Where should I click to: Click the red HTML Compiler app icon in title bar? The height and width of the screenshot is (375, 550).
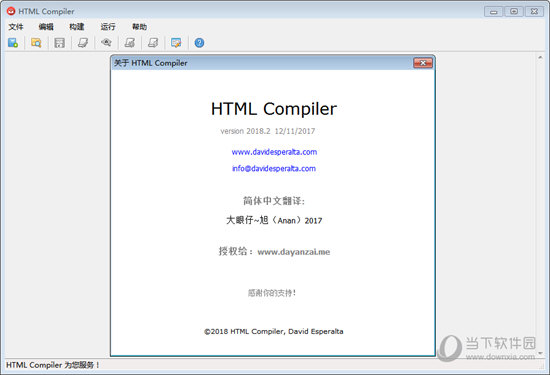click(x=11, y=11)
